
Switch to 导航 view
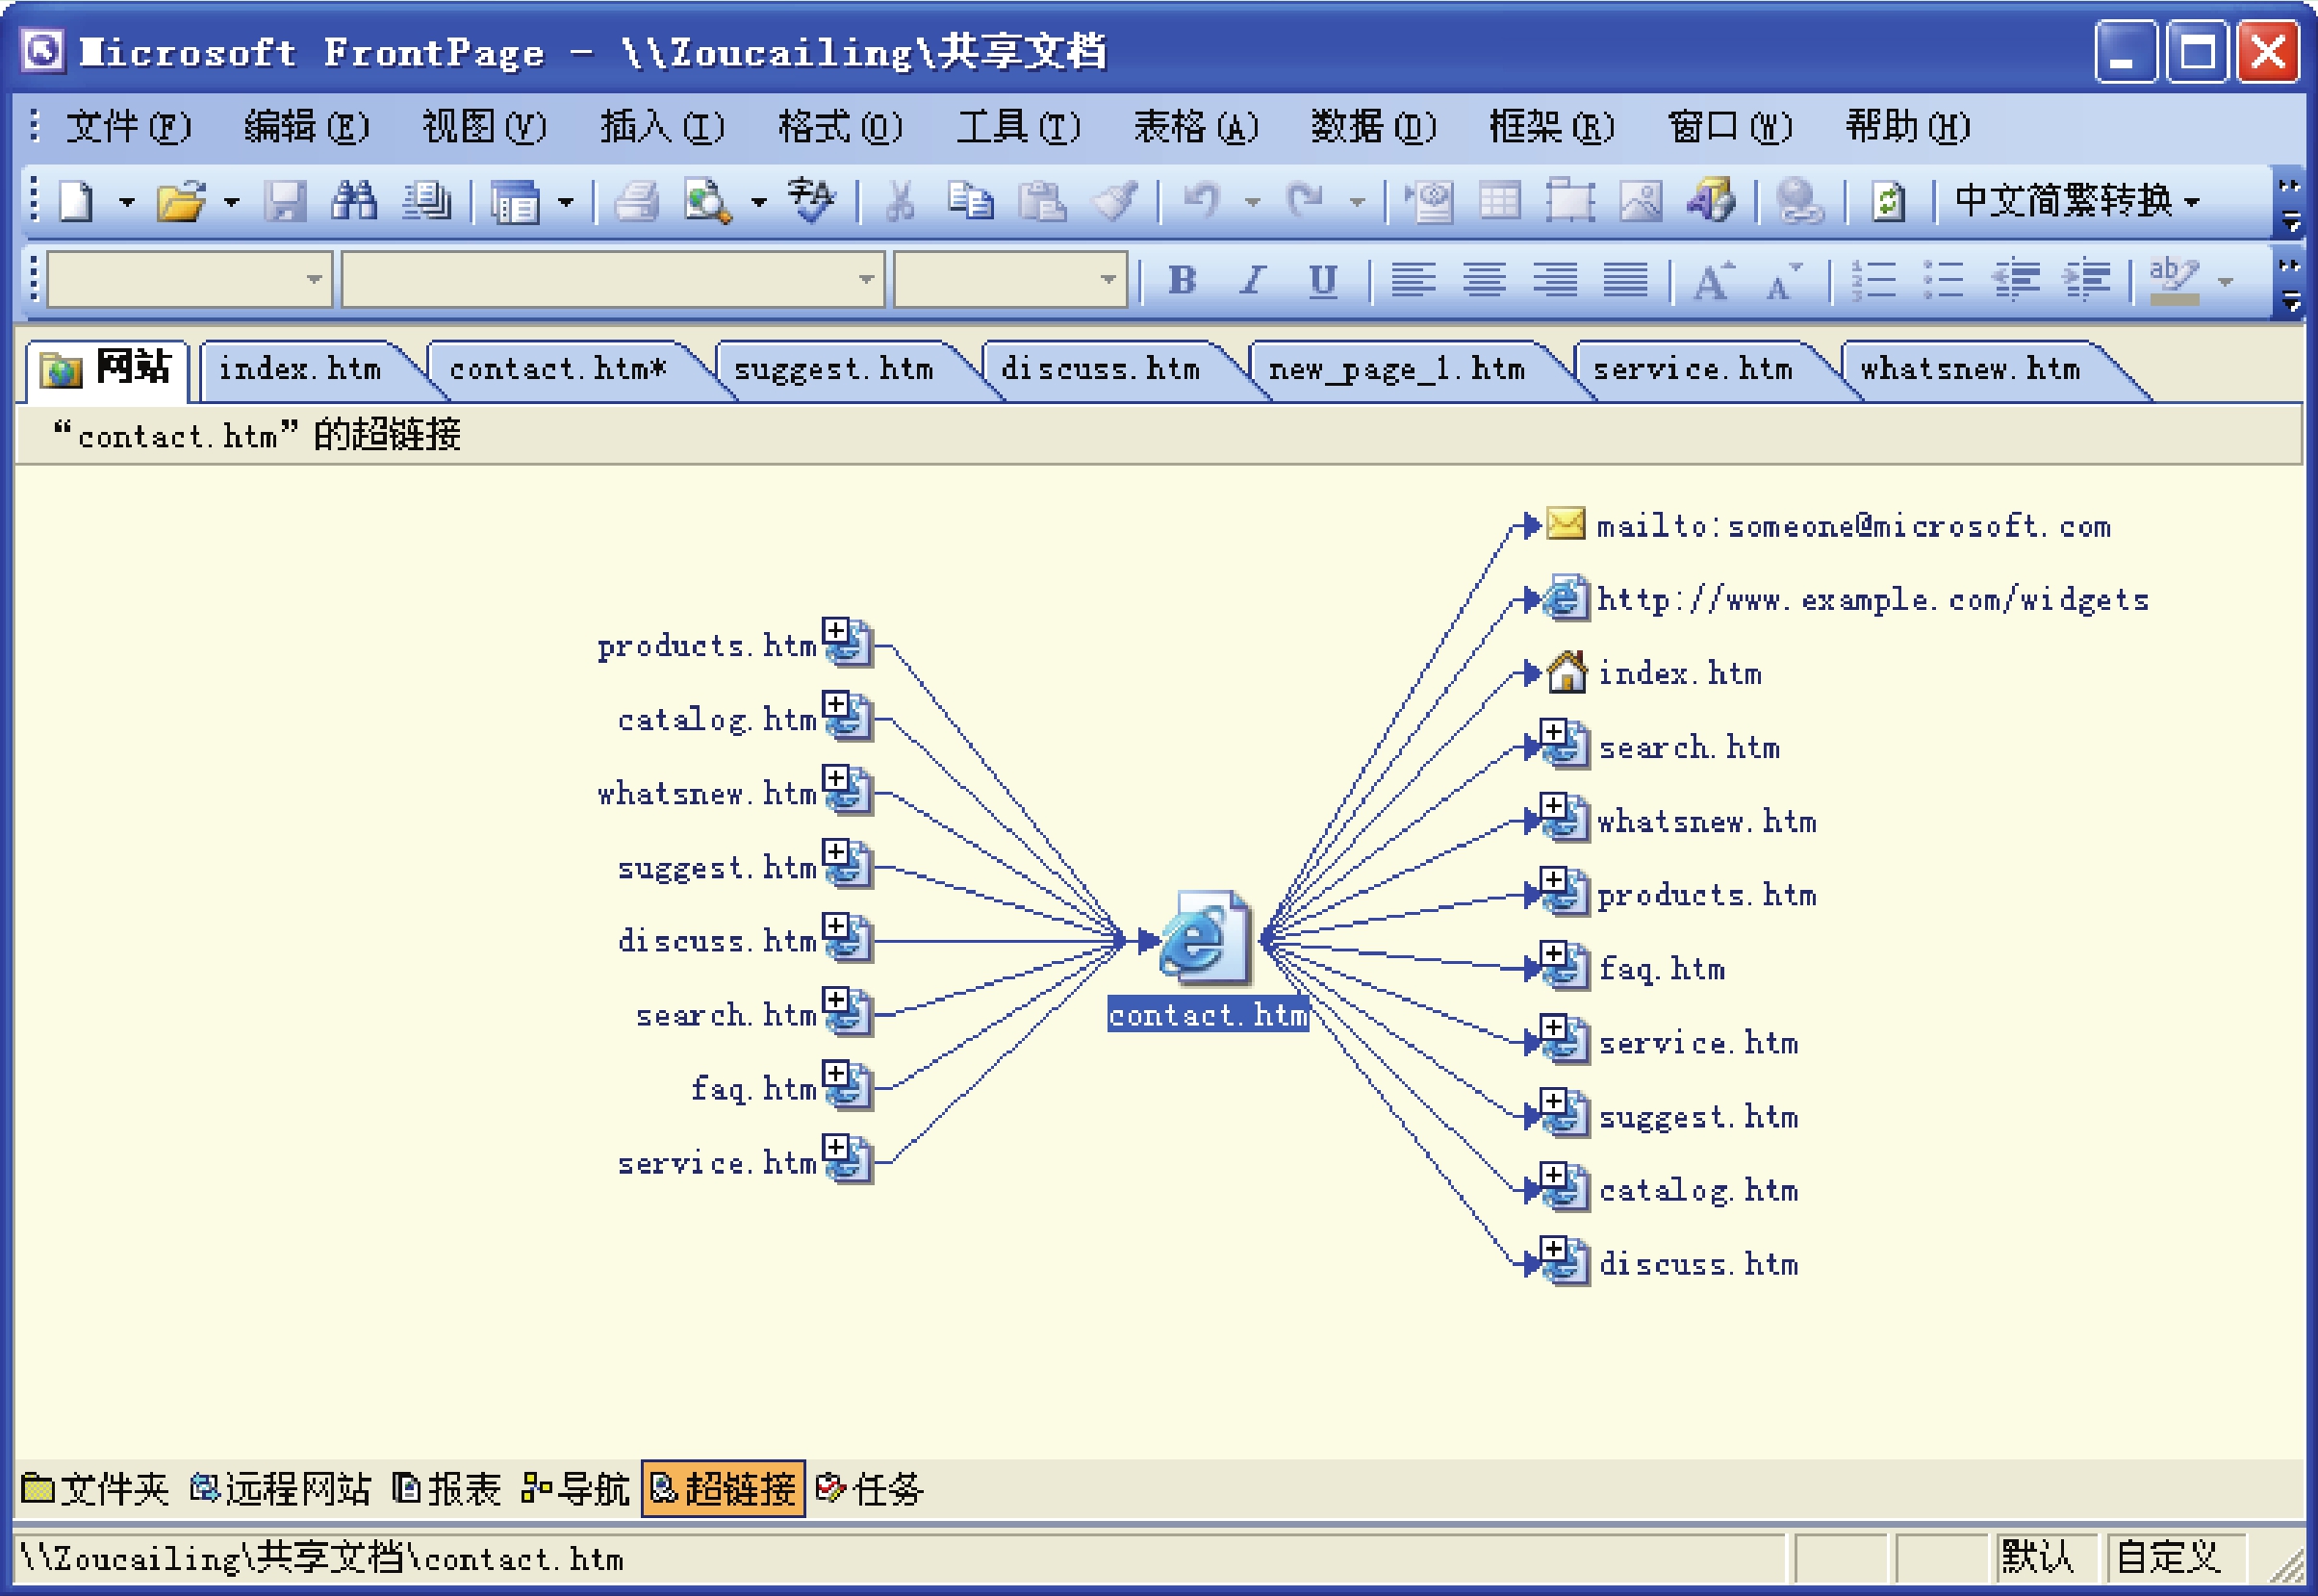tap(575, 1489)
